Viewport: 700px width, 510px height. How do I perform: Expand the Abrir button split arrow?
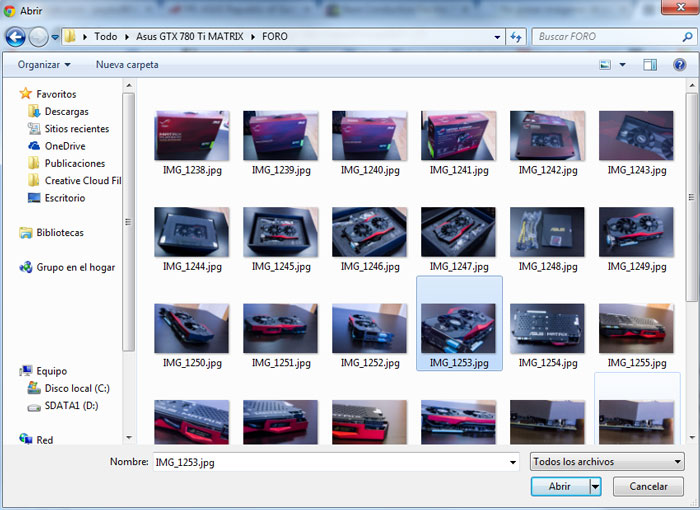596,486
